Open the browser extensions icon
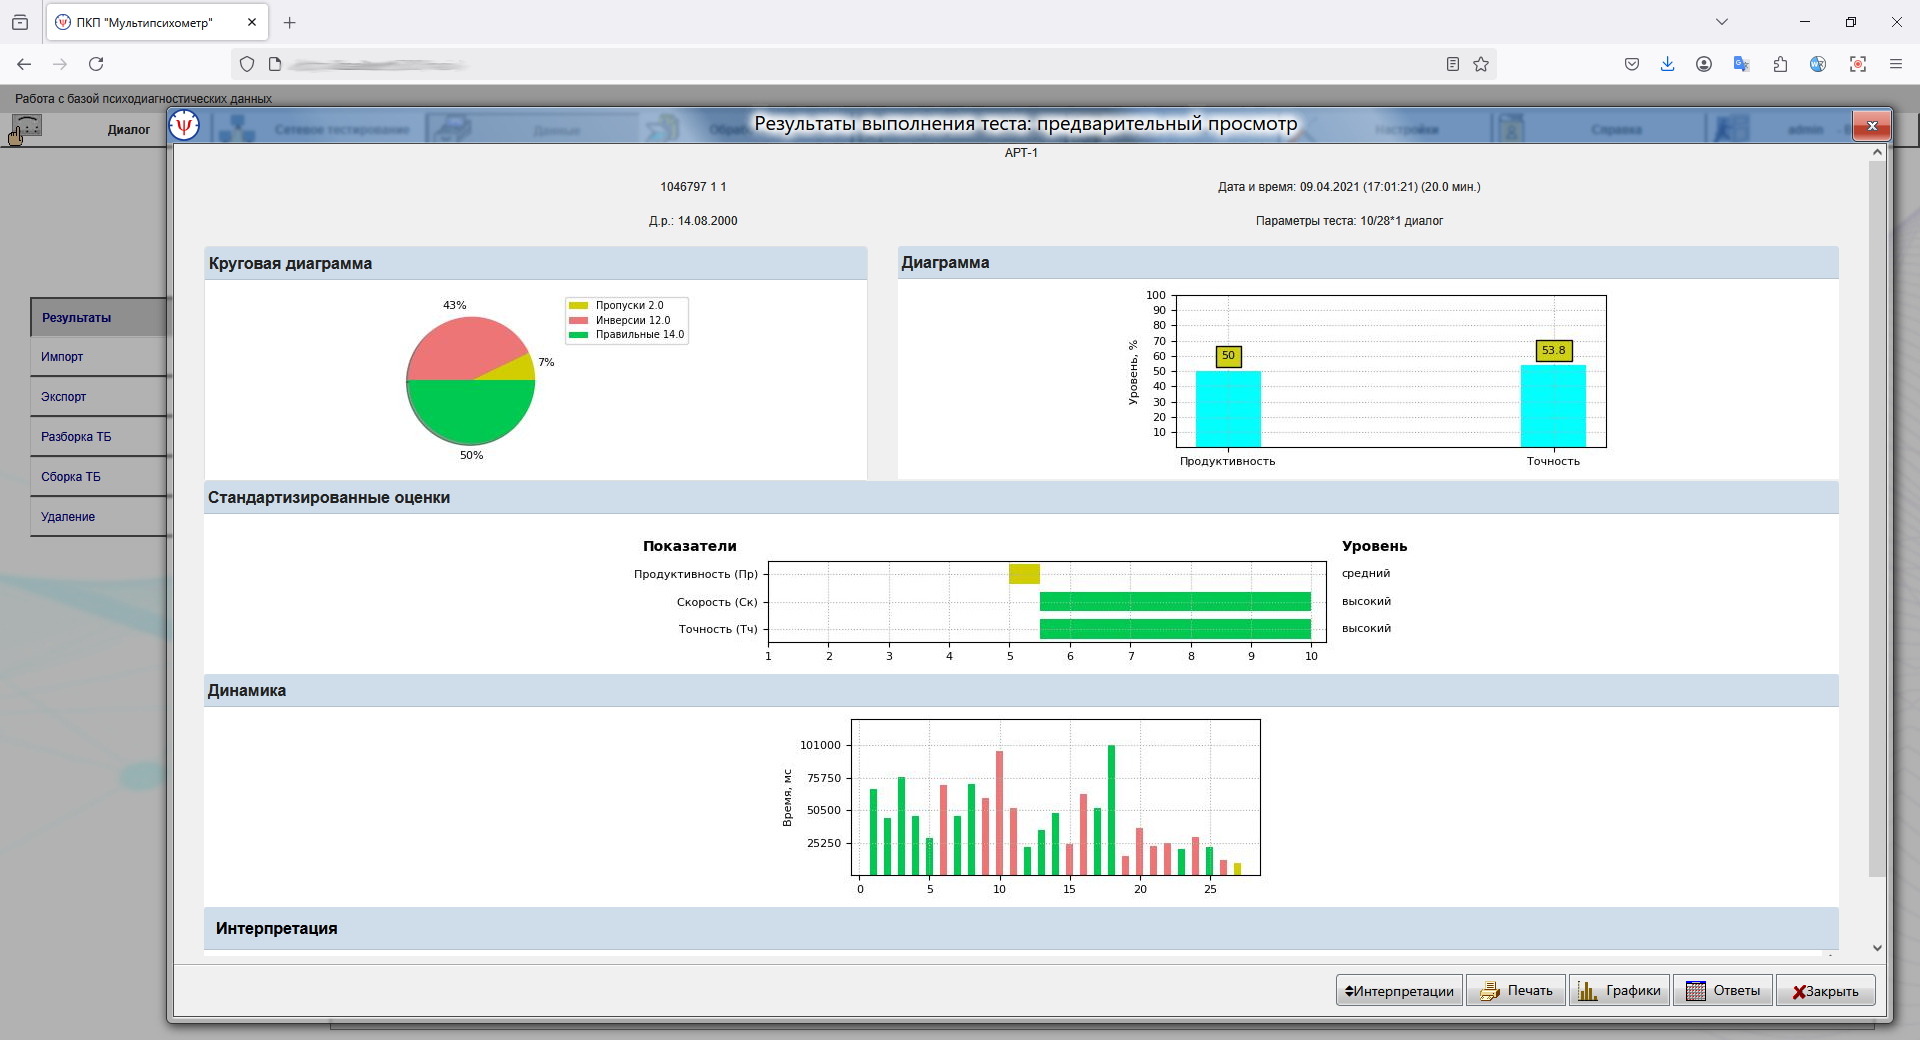The width and height of the screenshot is (1920, 1040). click(x=1780, y=64)
